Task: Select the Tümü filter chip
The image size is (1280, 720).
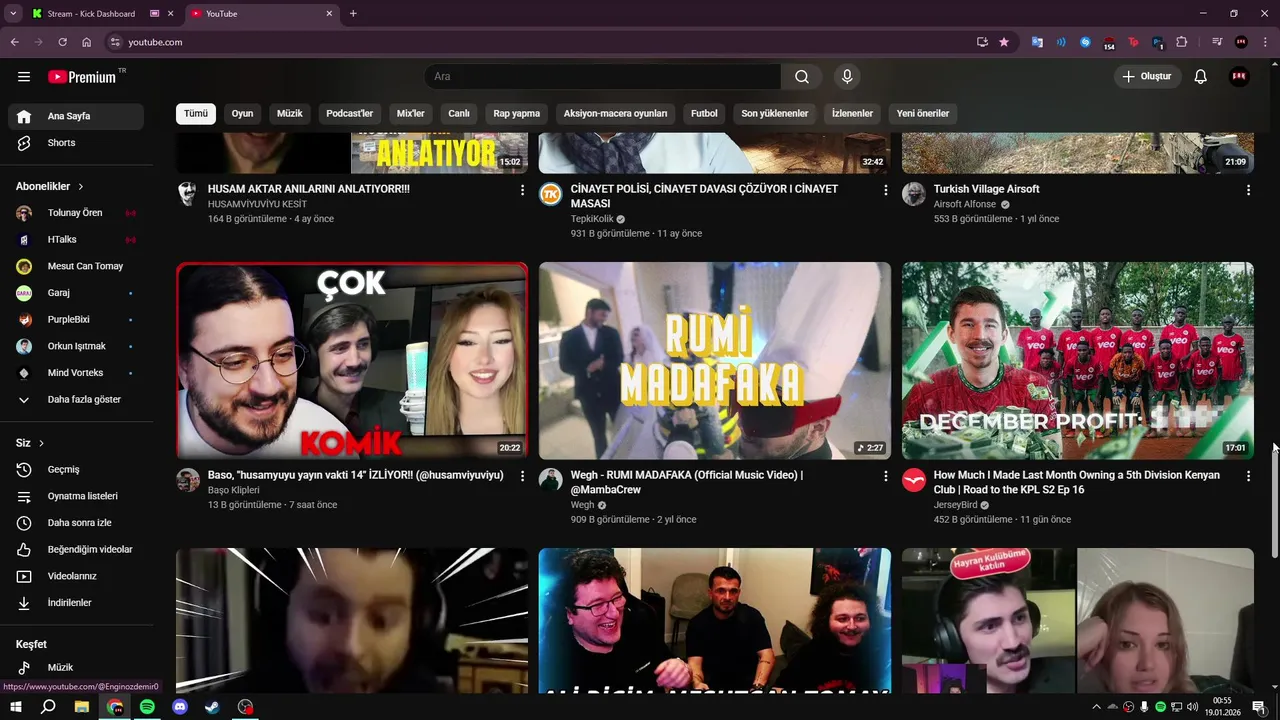Action: click(x=196, y=114)
